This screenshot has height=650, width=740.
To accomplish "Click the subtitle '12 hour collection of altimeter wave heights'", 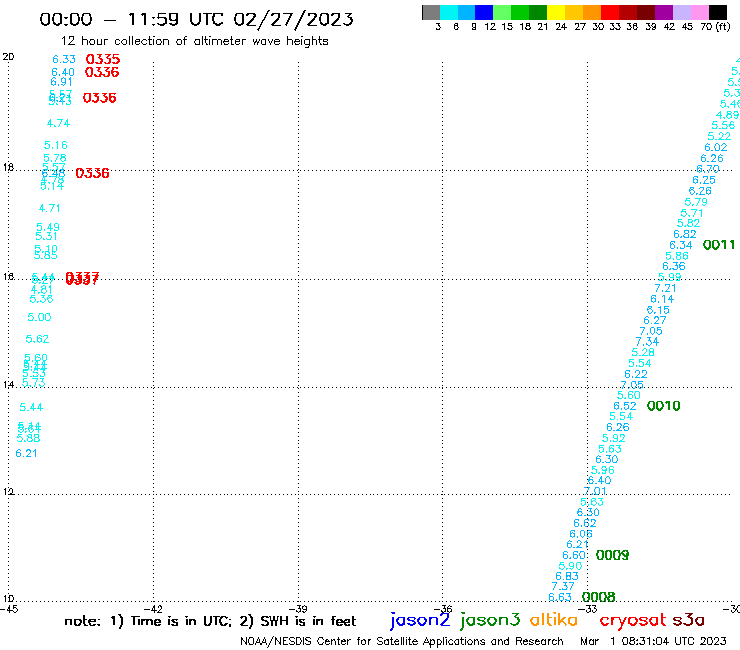I will [x=194, y=41].
